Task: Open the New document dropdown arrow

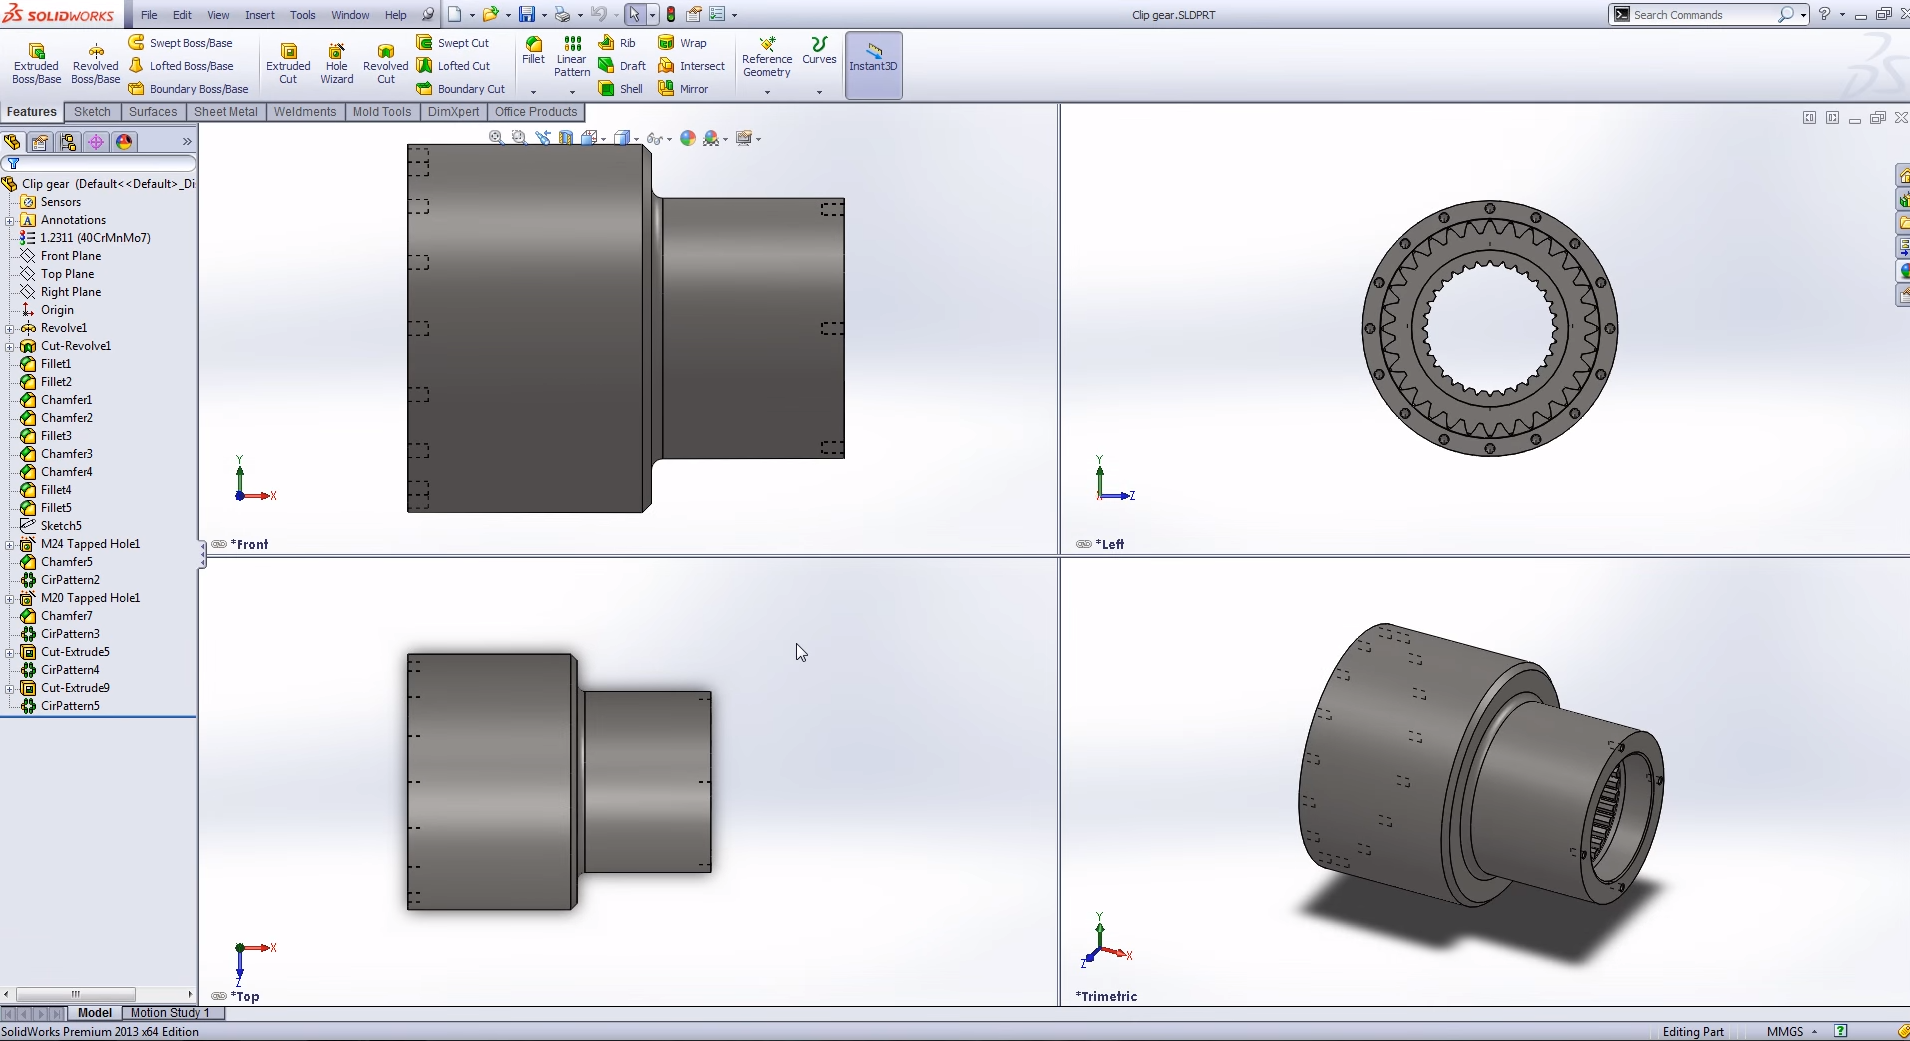Action: point(472,15)
